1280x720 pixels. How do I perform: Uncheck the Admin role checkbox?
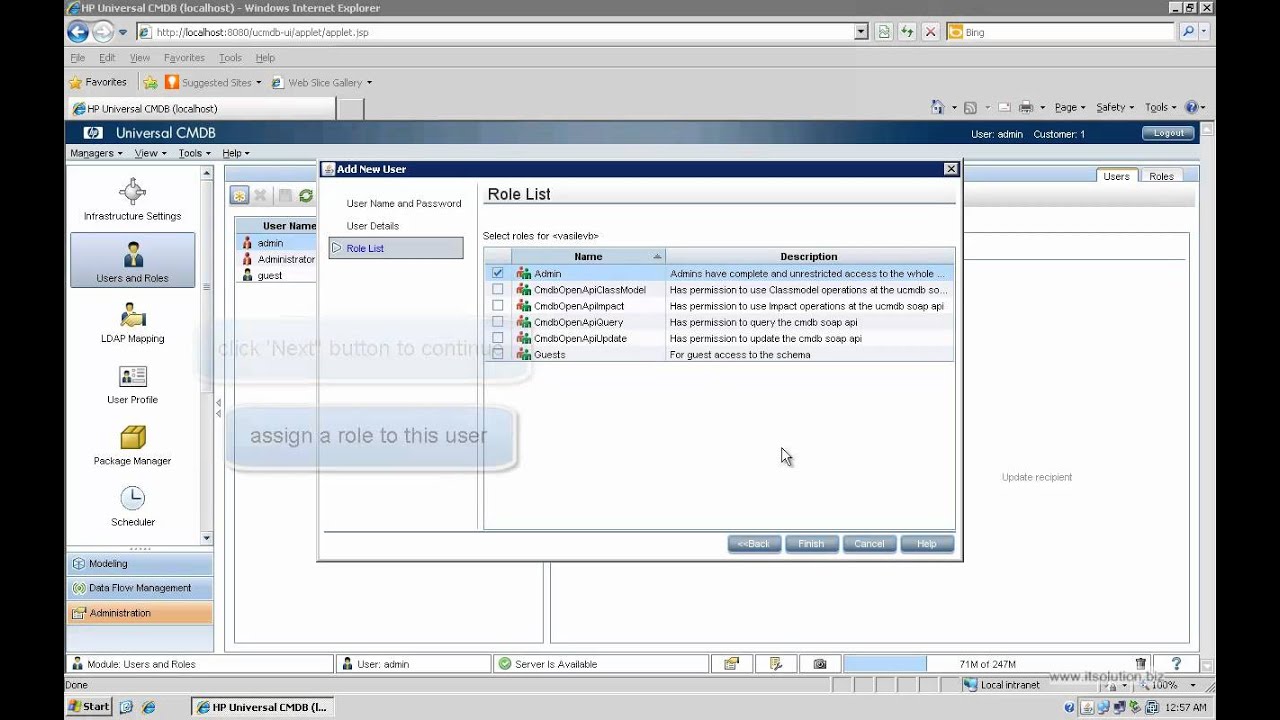[x=497, y=273]
